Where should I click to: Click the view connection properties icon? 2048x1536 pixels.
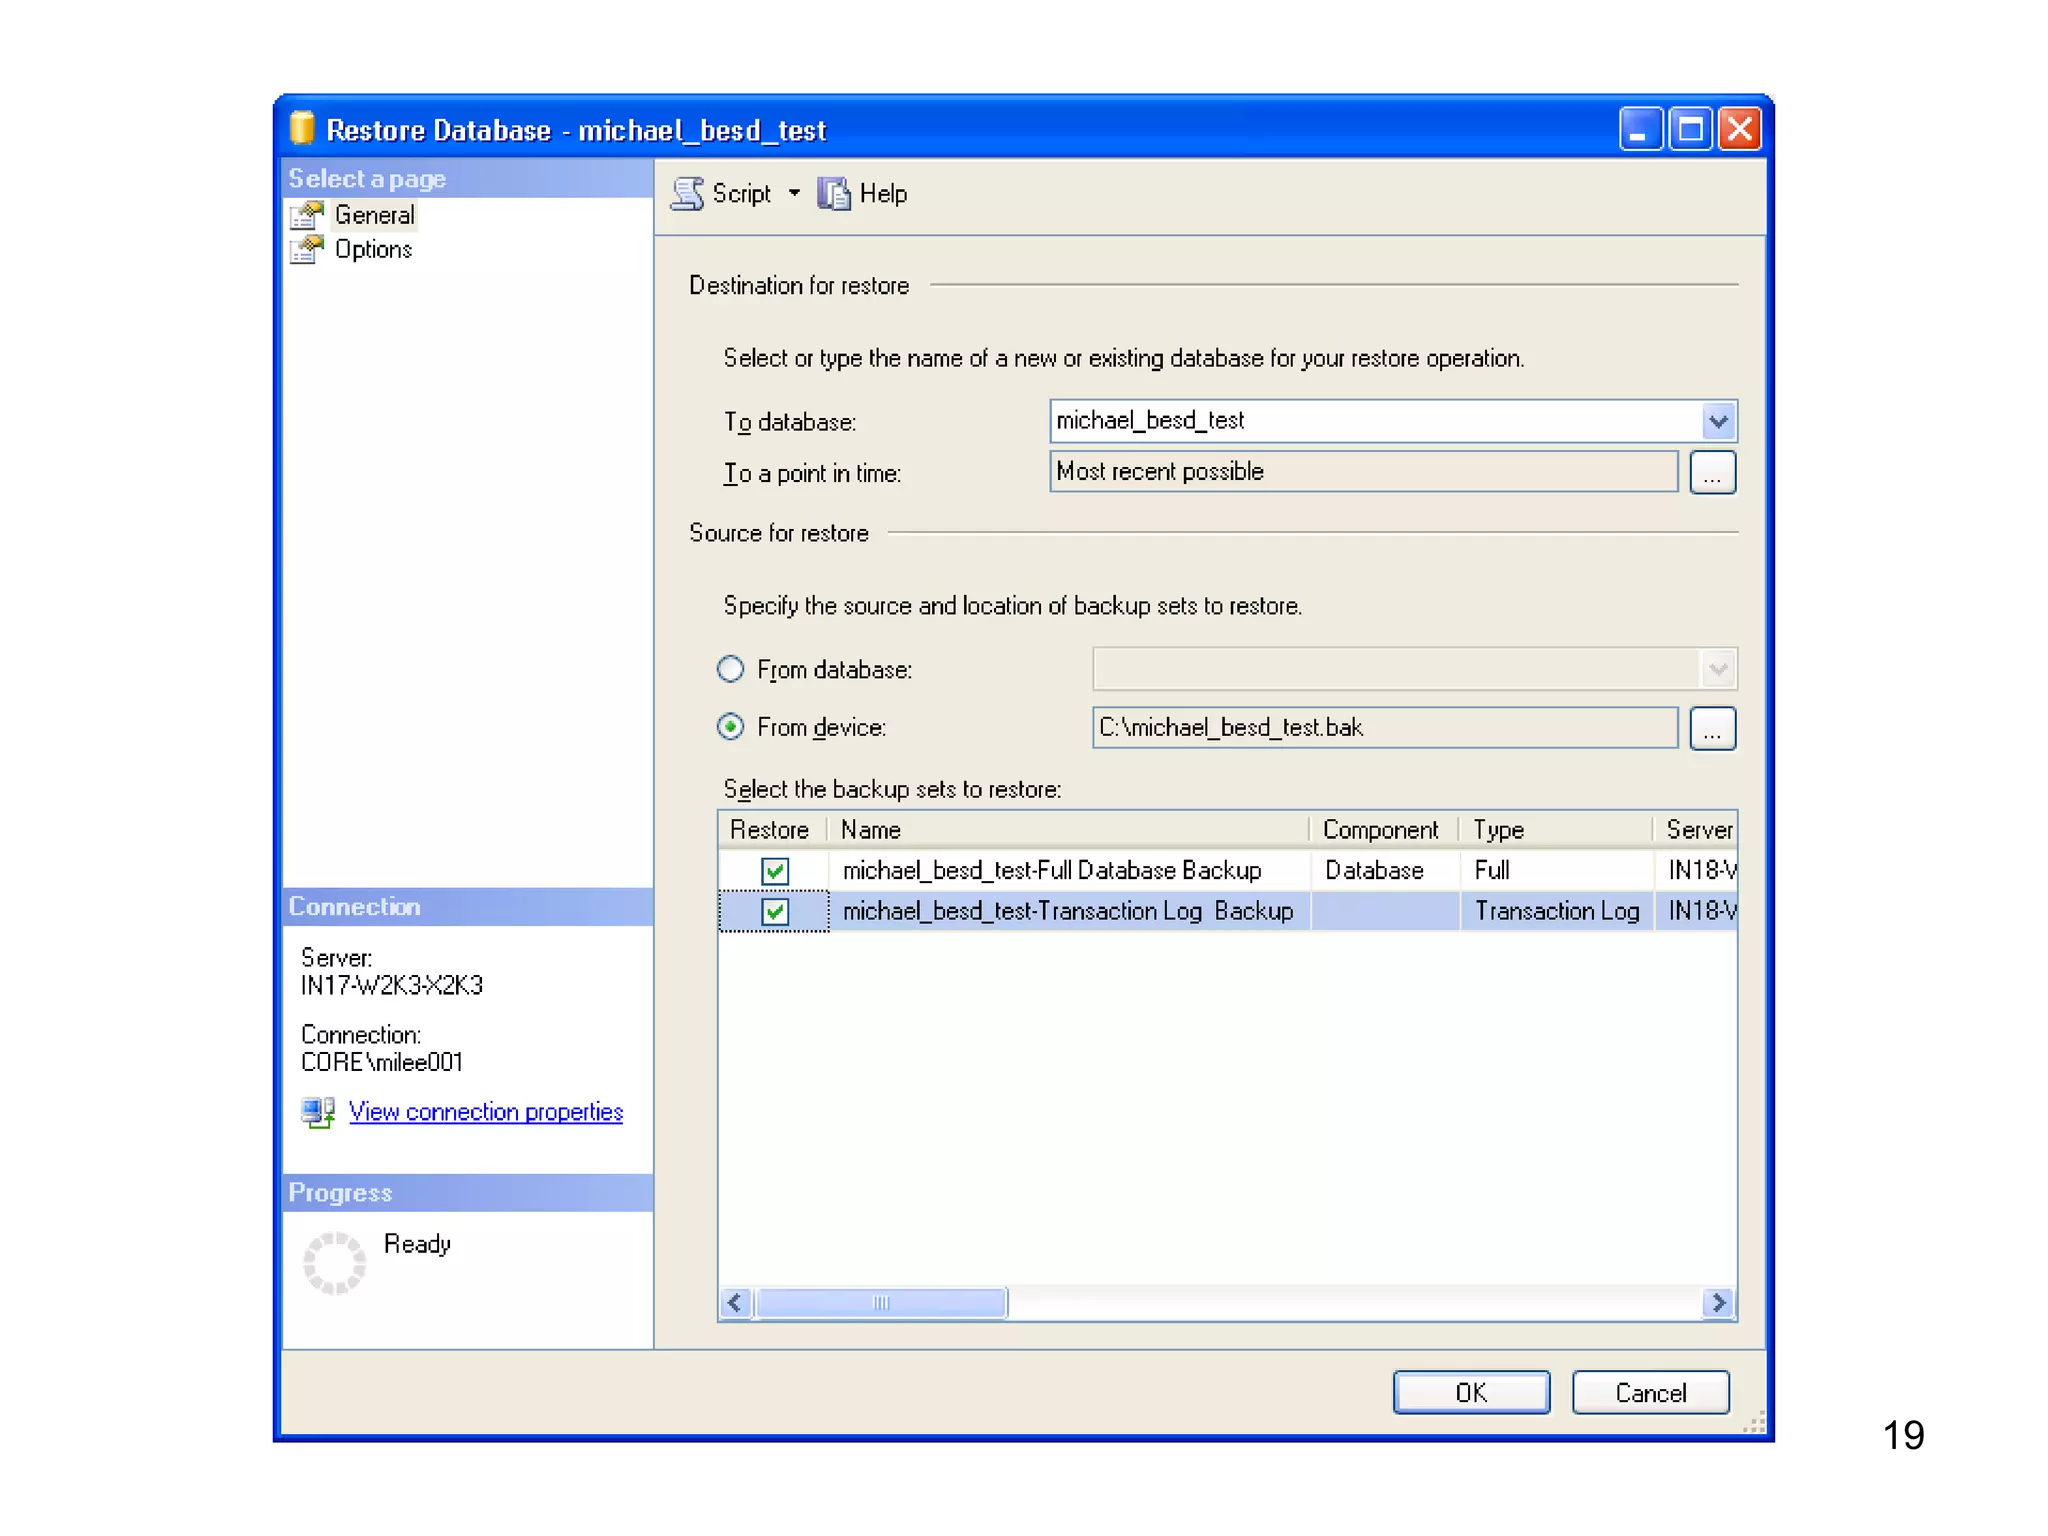pos(318,1112)
